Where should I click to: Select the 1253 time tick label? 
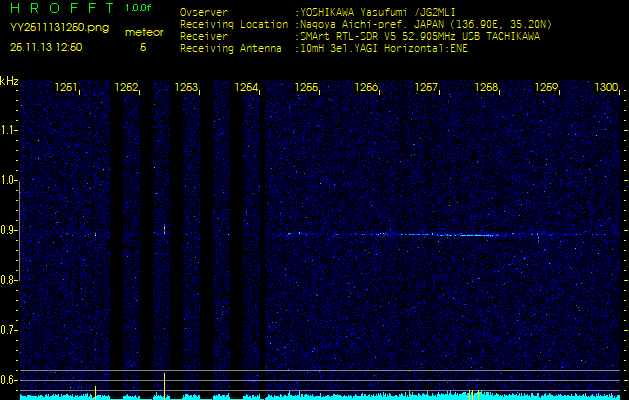pos(186,88)
